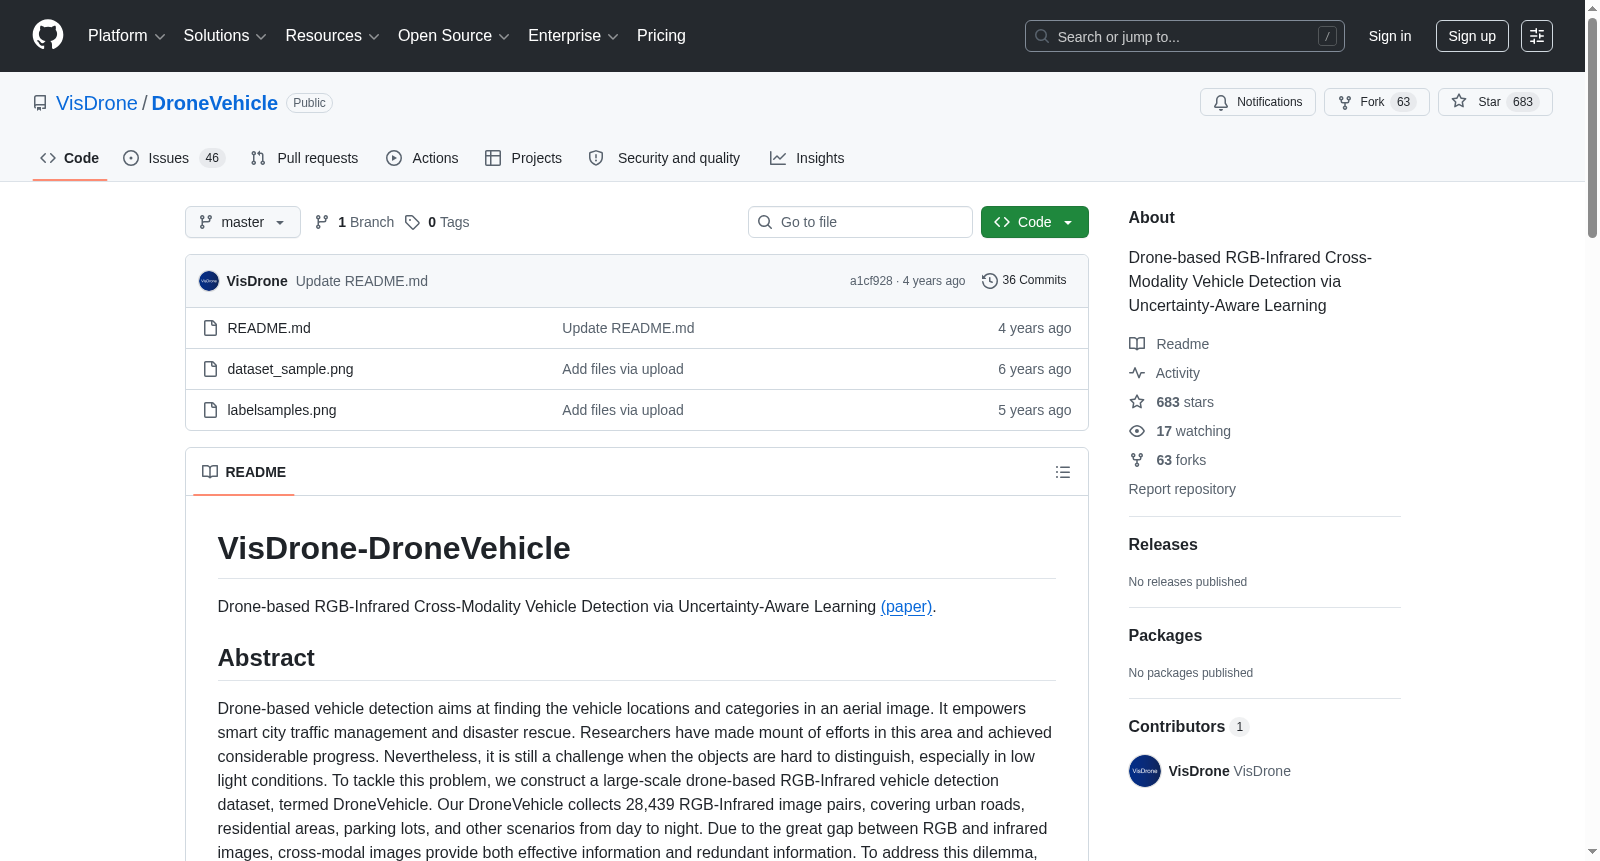Click the search magnifier icon in the header
The width and height of the screenshot is (1600, 861).
[x=1042, y=36]
